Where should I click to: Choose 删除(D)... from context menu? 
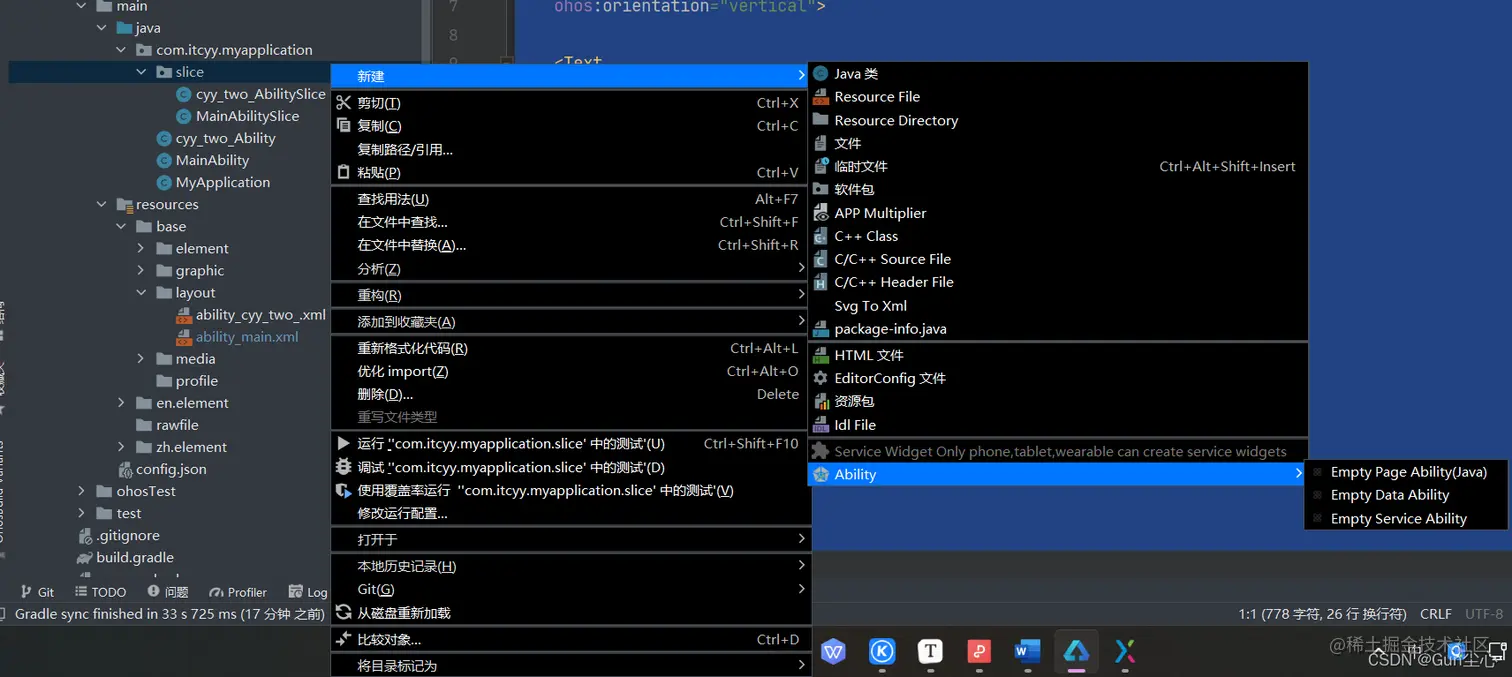[x=570, y=394]
